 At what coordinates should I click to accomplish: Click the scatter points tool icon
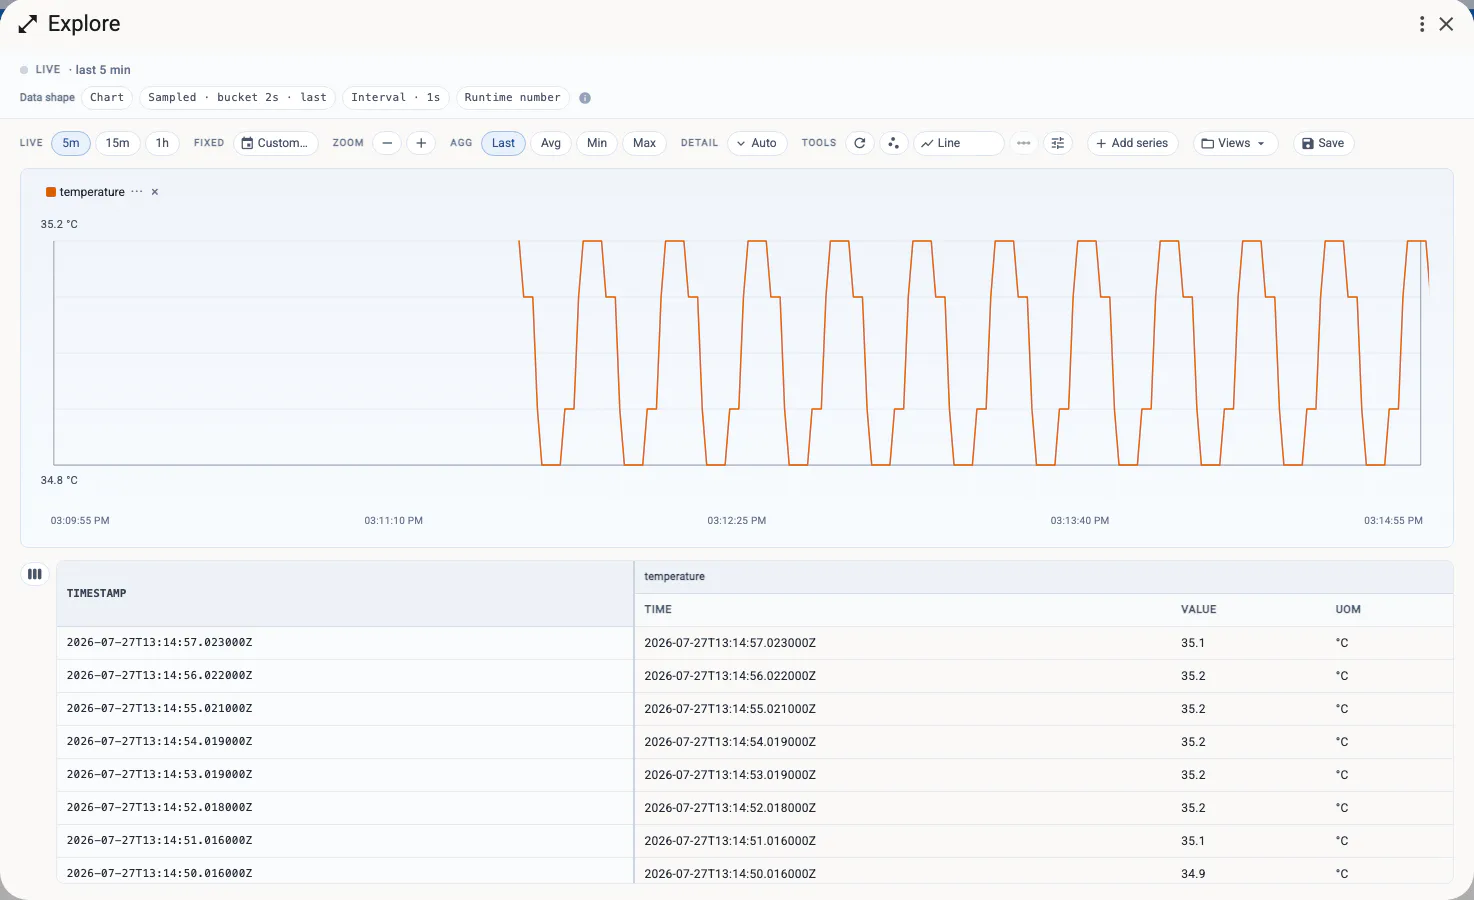coord(893,143)
